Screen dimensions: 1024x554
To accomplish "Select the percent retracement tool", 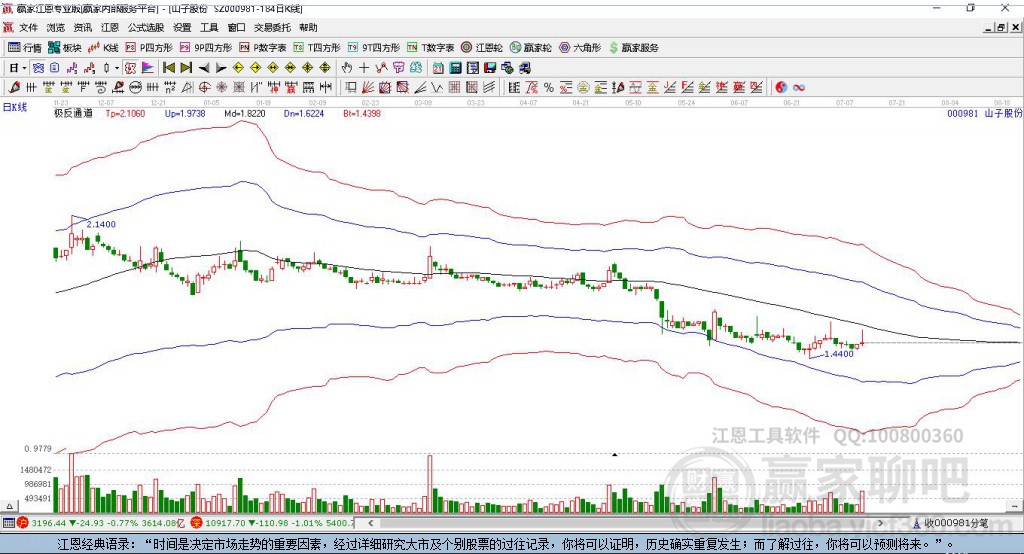I will [x=549, y=88].
